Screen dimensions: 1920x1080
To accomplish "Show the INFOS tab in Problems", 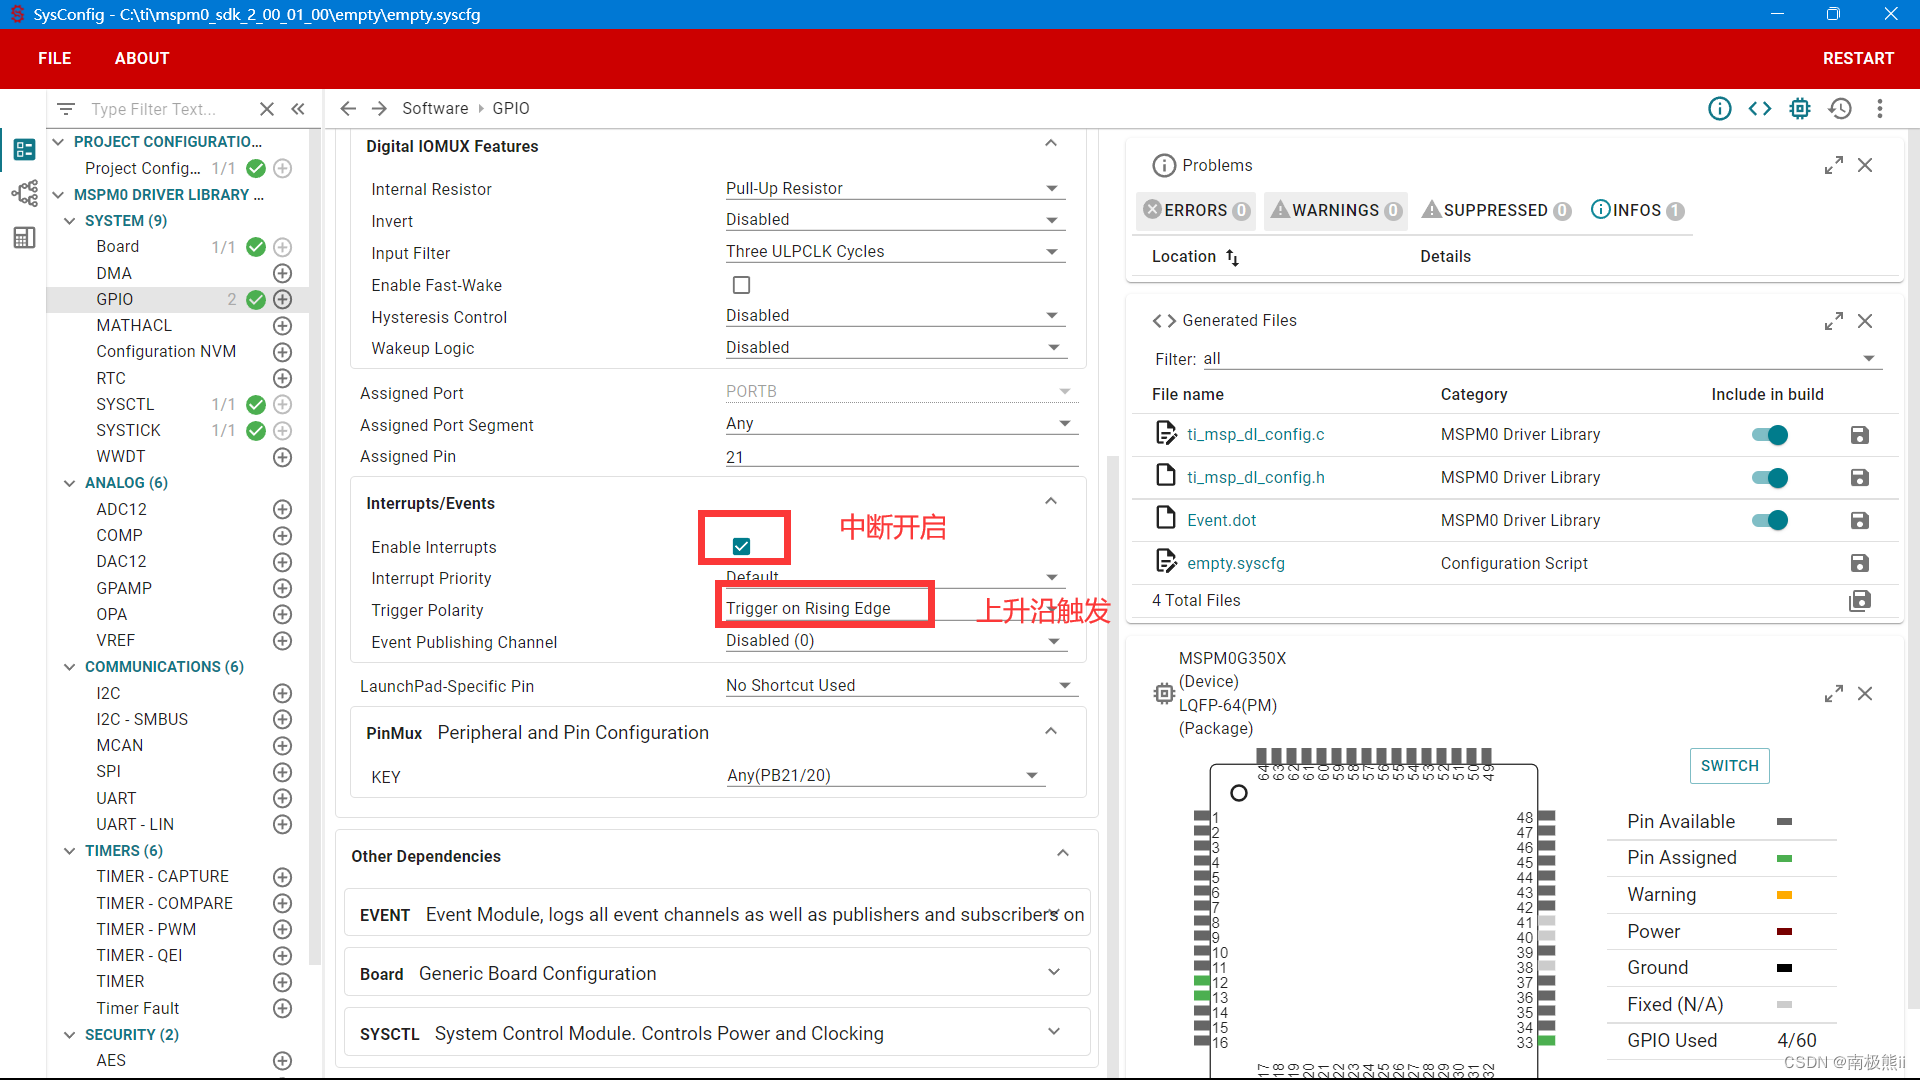I will click(x=1637, y=210).
